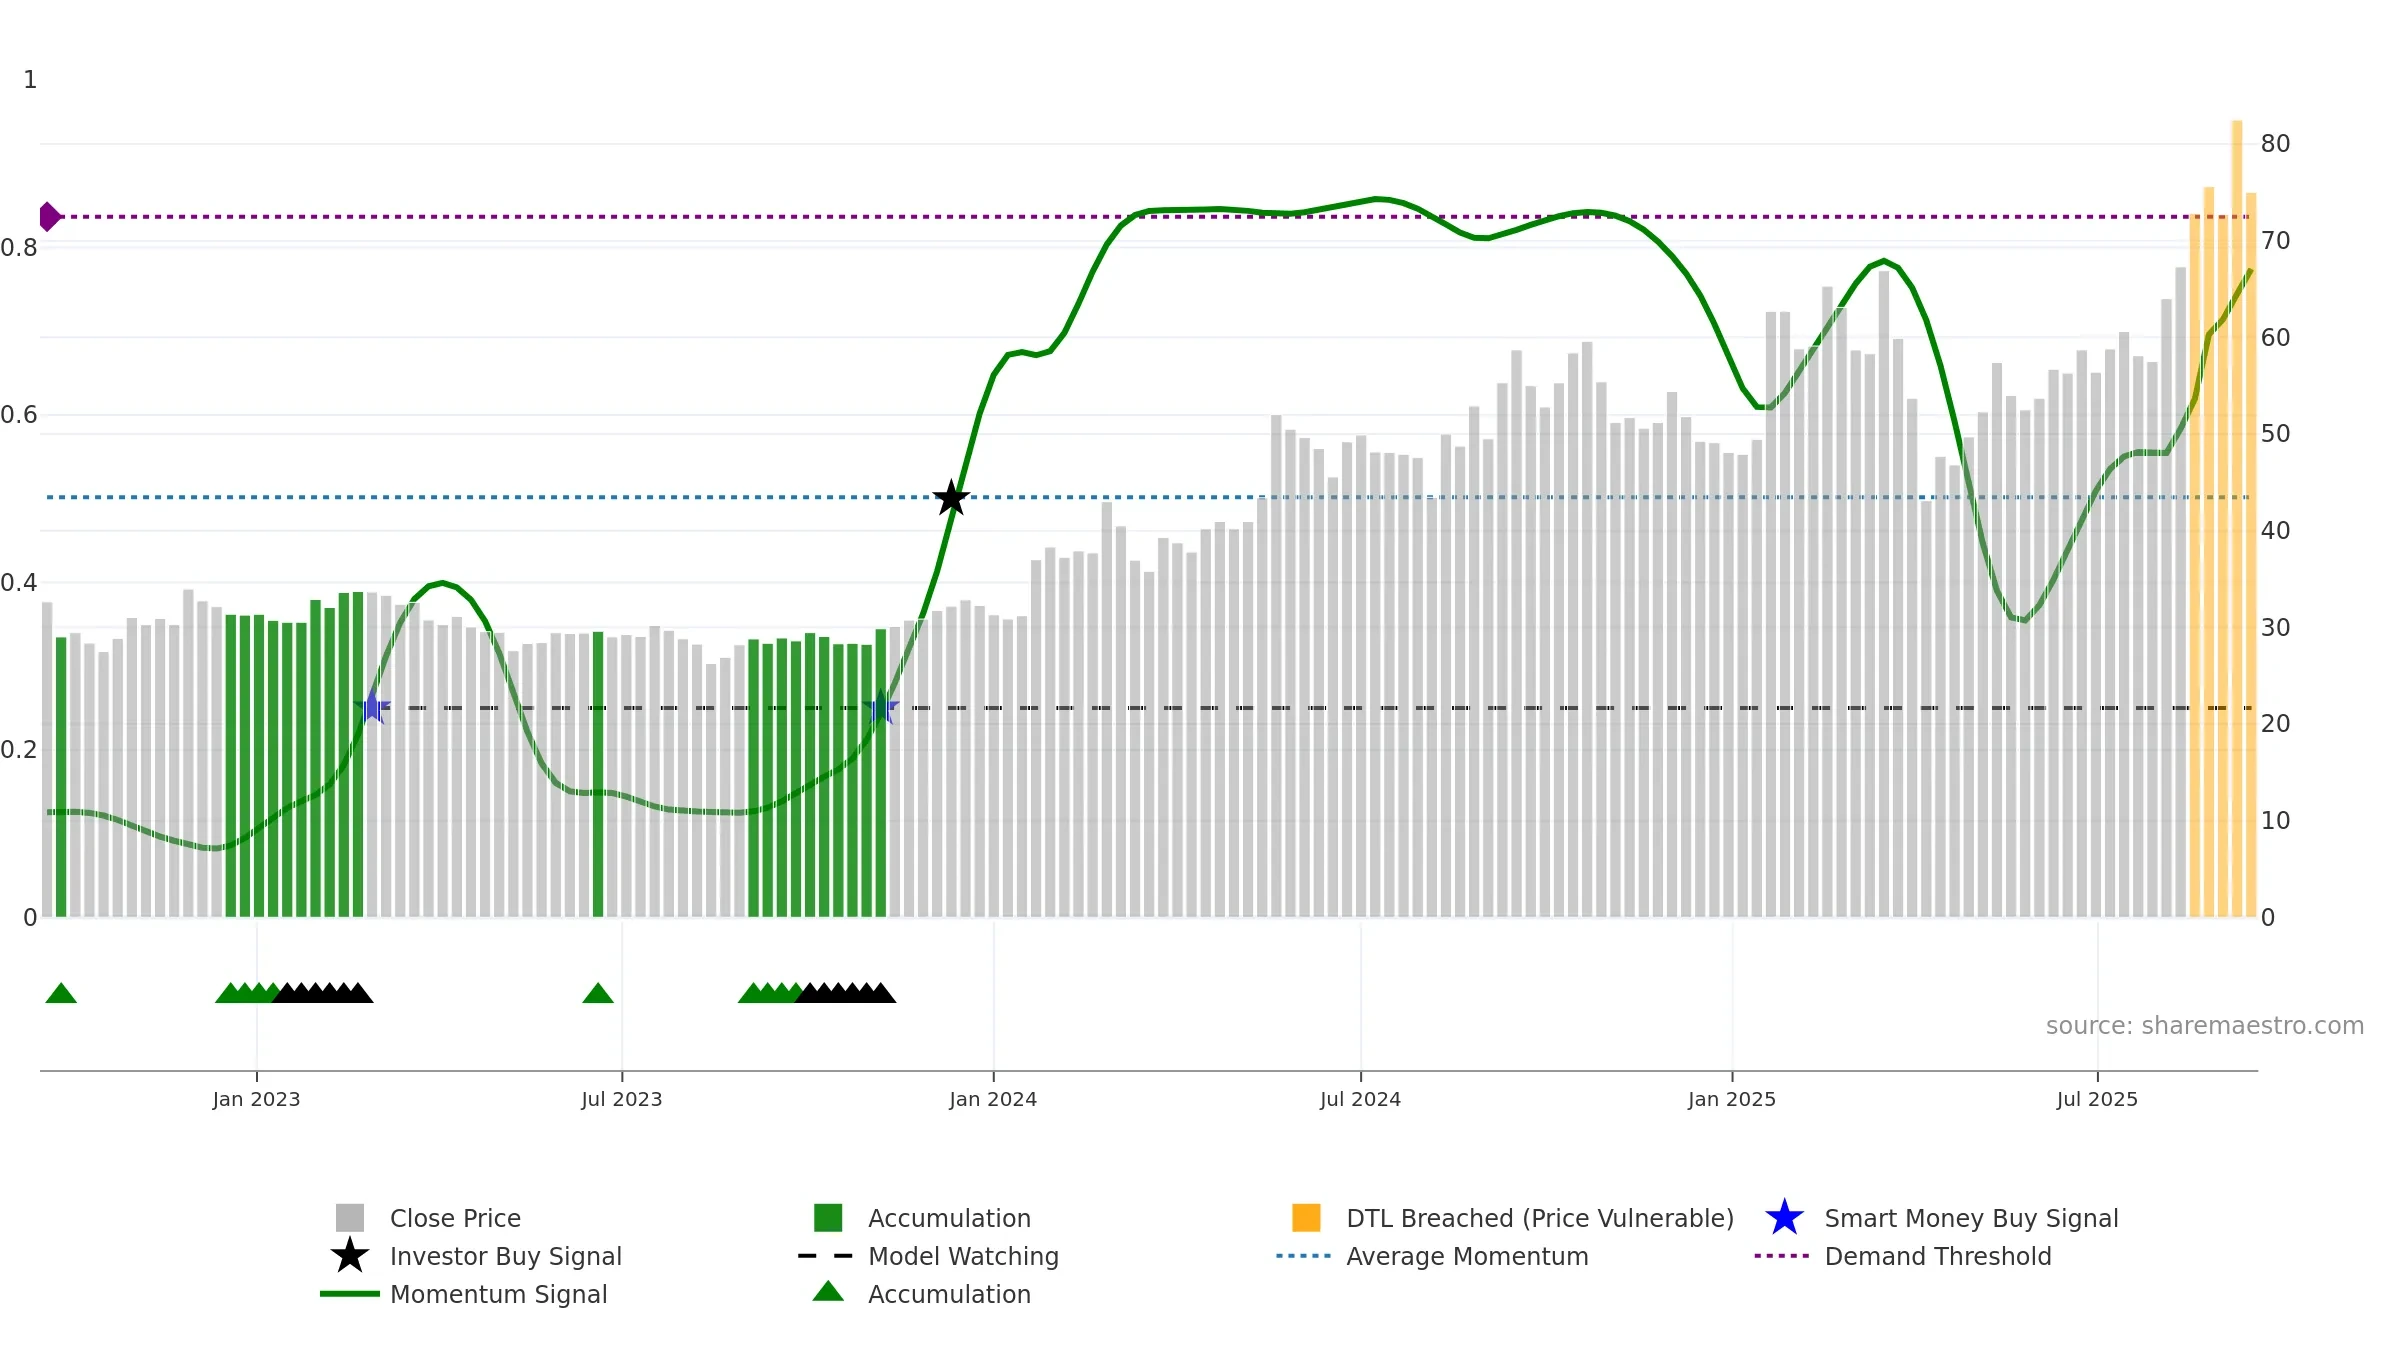2400x1350 pixels.
Task: Click the green triangle Accumulation legend icon
Action: click(x=828, y=1292)
